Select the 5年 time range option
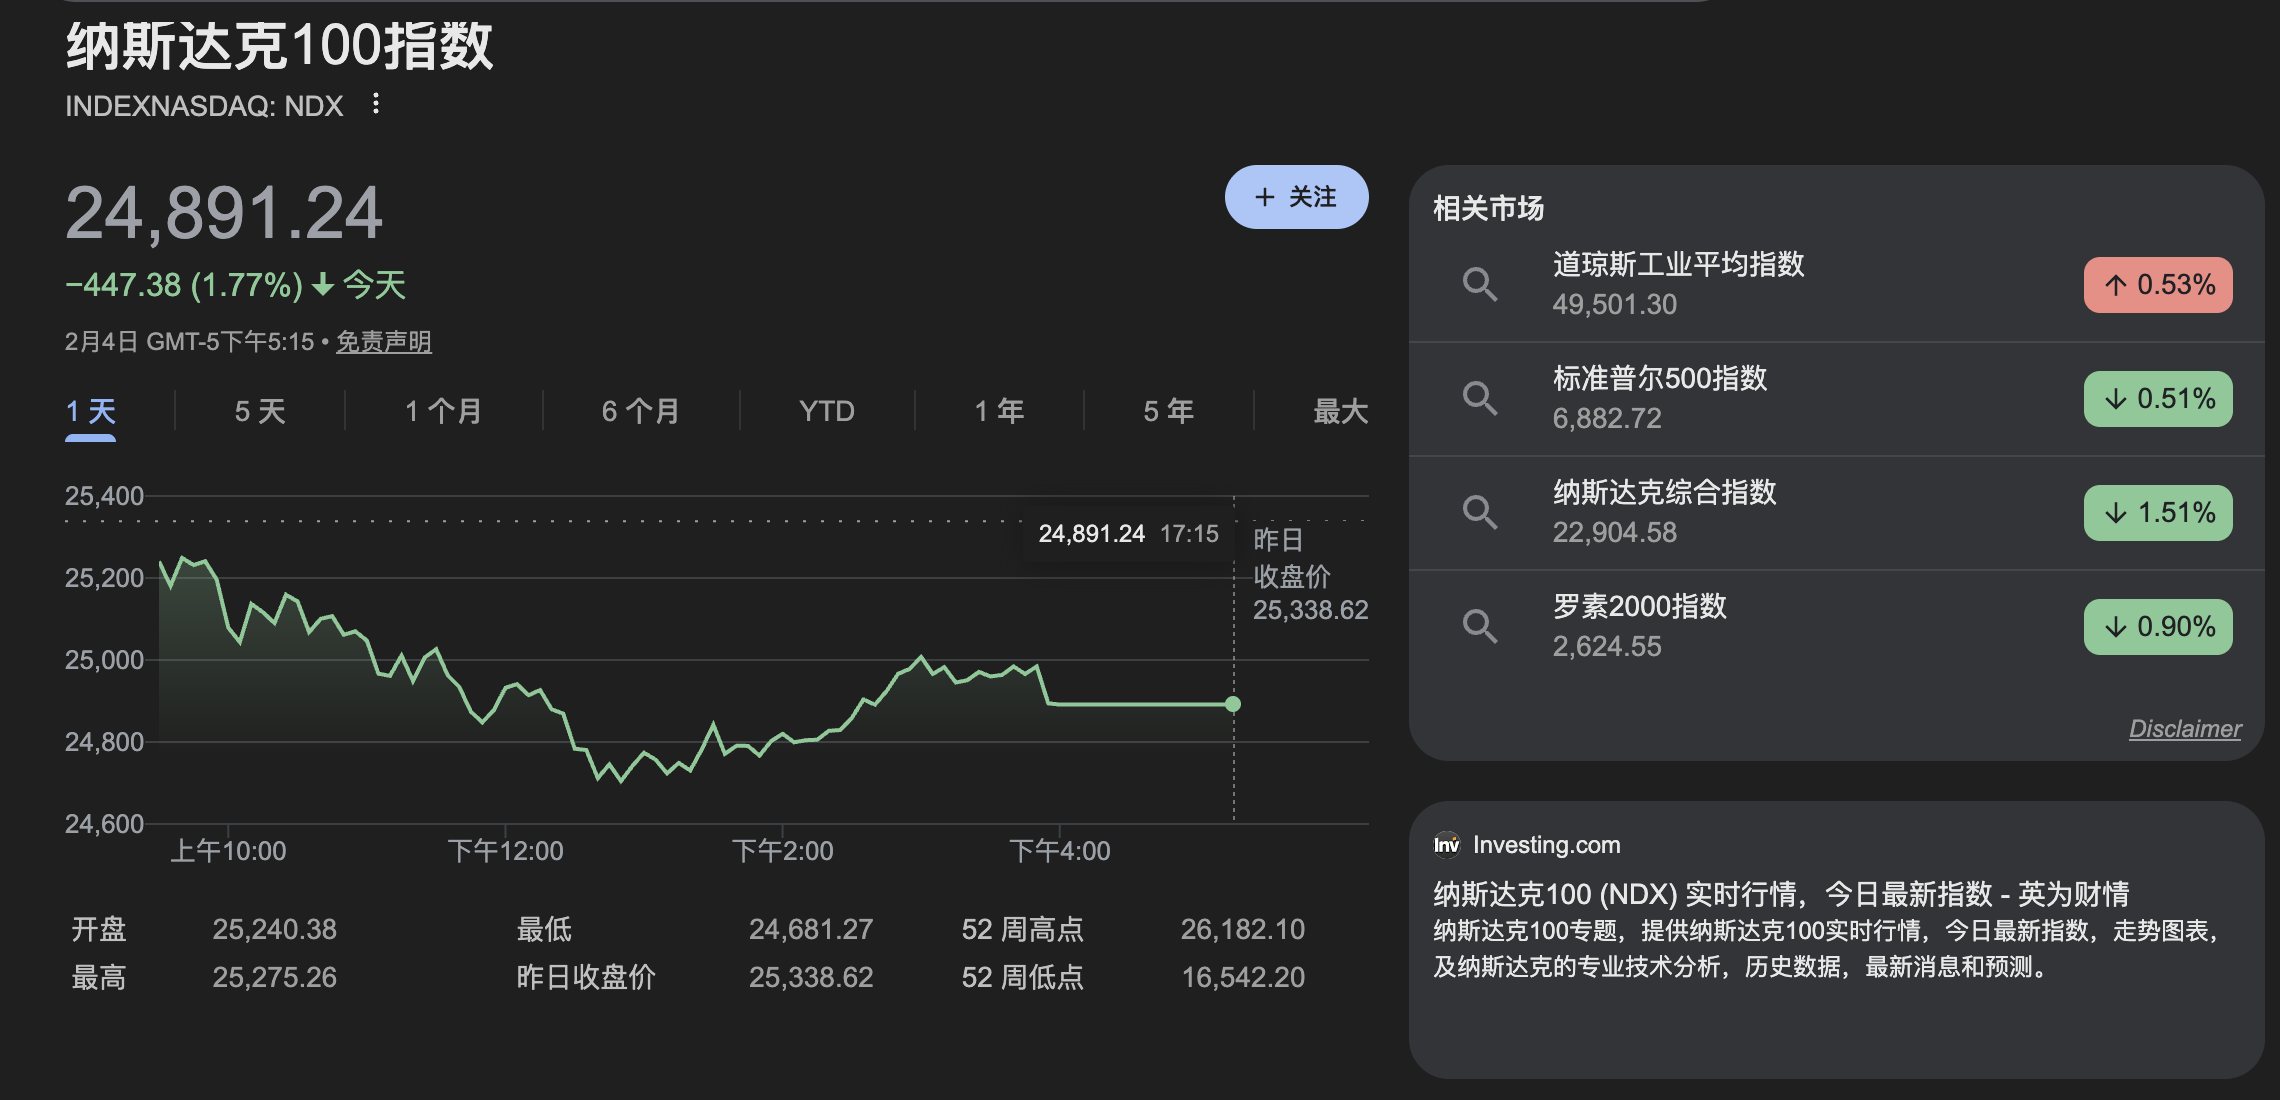 (1167, 410)
